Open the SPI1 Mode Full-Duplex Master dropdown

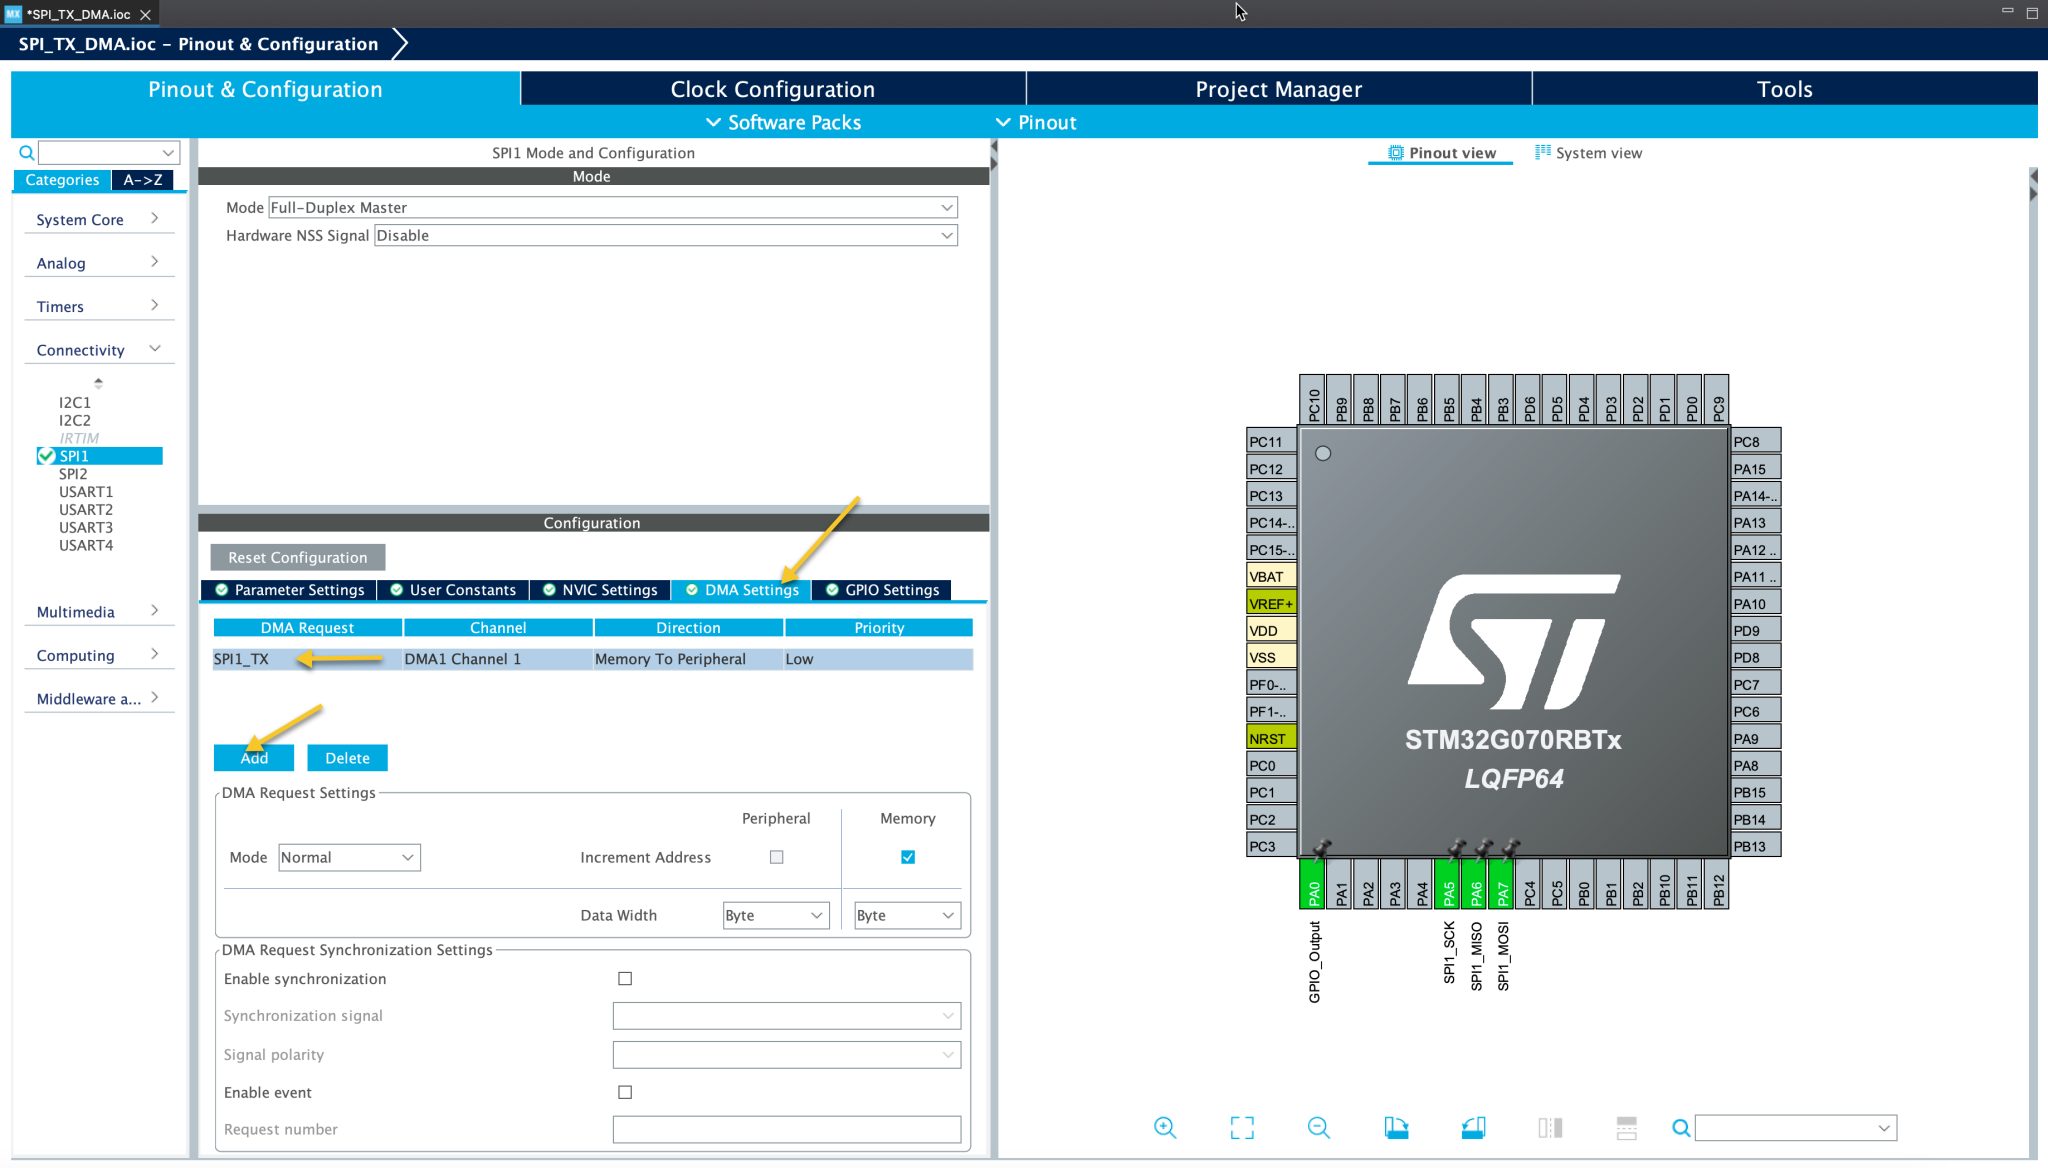pyautogui.click(x=612, y=208)
